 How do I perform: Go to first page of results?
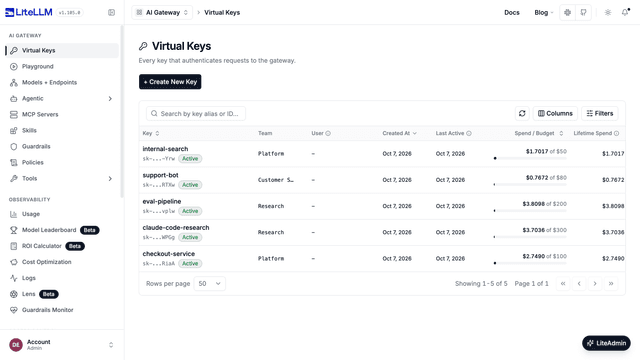[x=563, y=284]
